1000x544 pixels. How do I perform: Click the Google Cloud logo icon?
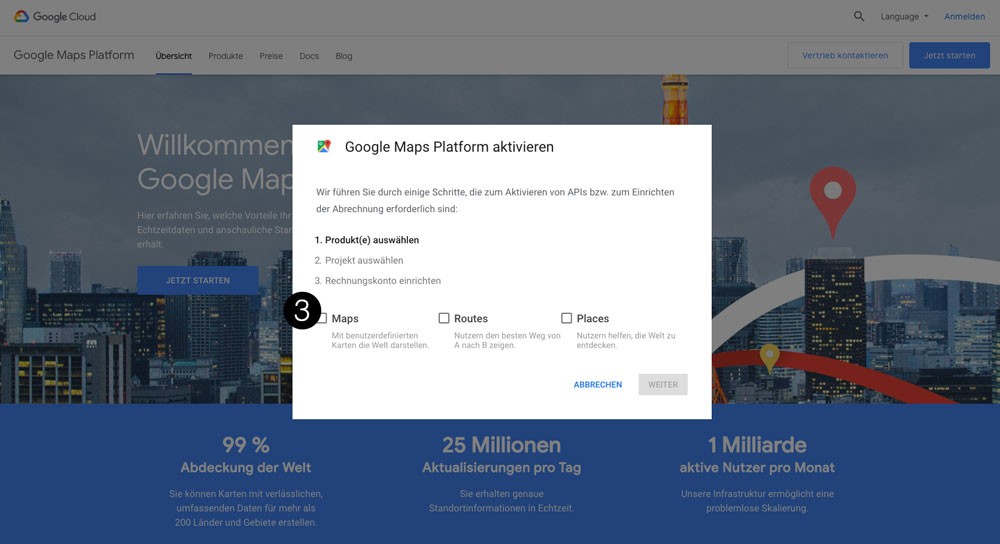coord(21,17)
